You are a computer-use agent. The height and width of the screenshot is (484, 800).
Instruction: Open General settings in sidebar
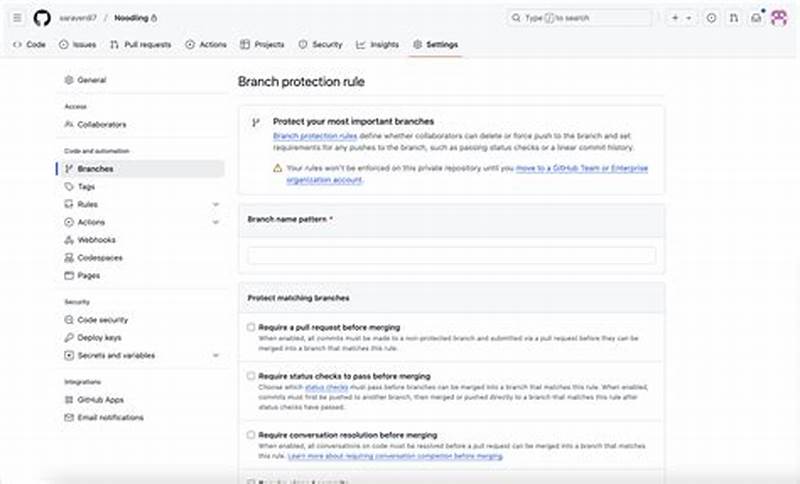(140, 80)
